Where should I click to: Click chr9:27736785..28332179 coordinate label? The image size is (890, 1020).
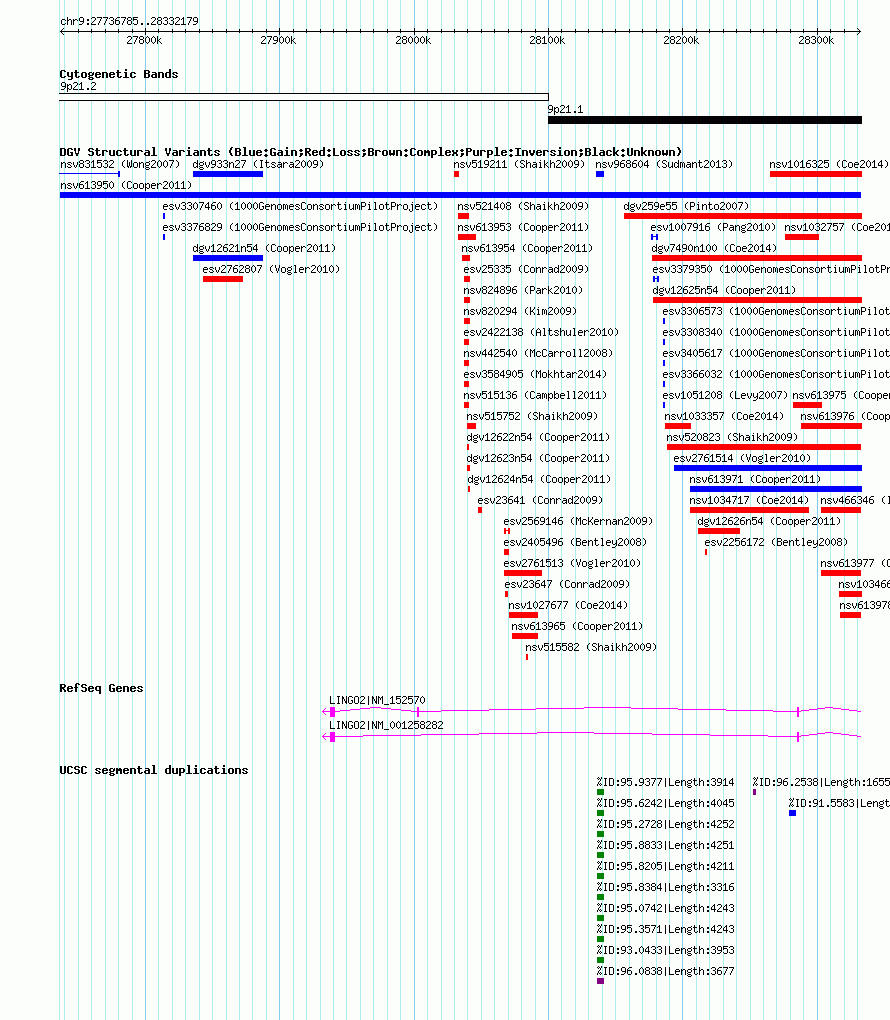click(x=129, y=21)
